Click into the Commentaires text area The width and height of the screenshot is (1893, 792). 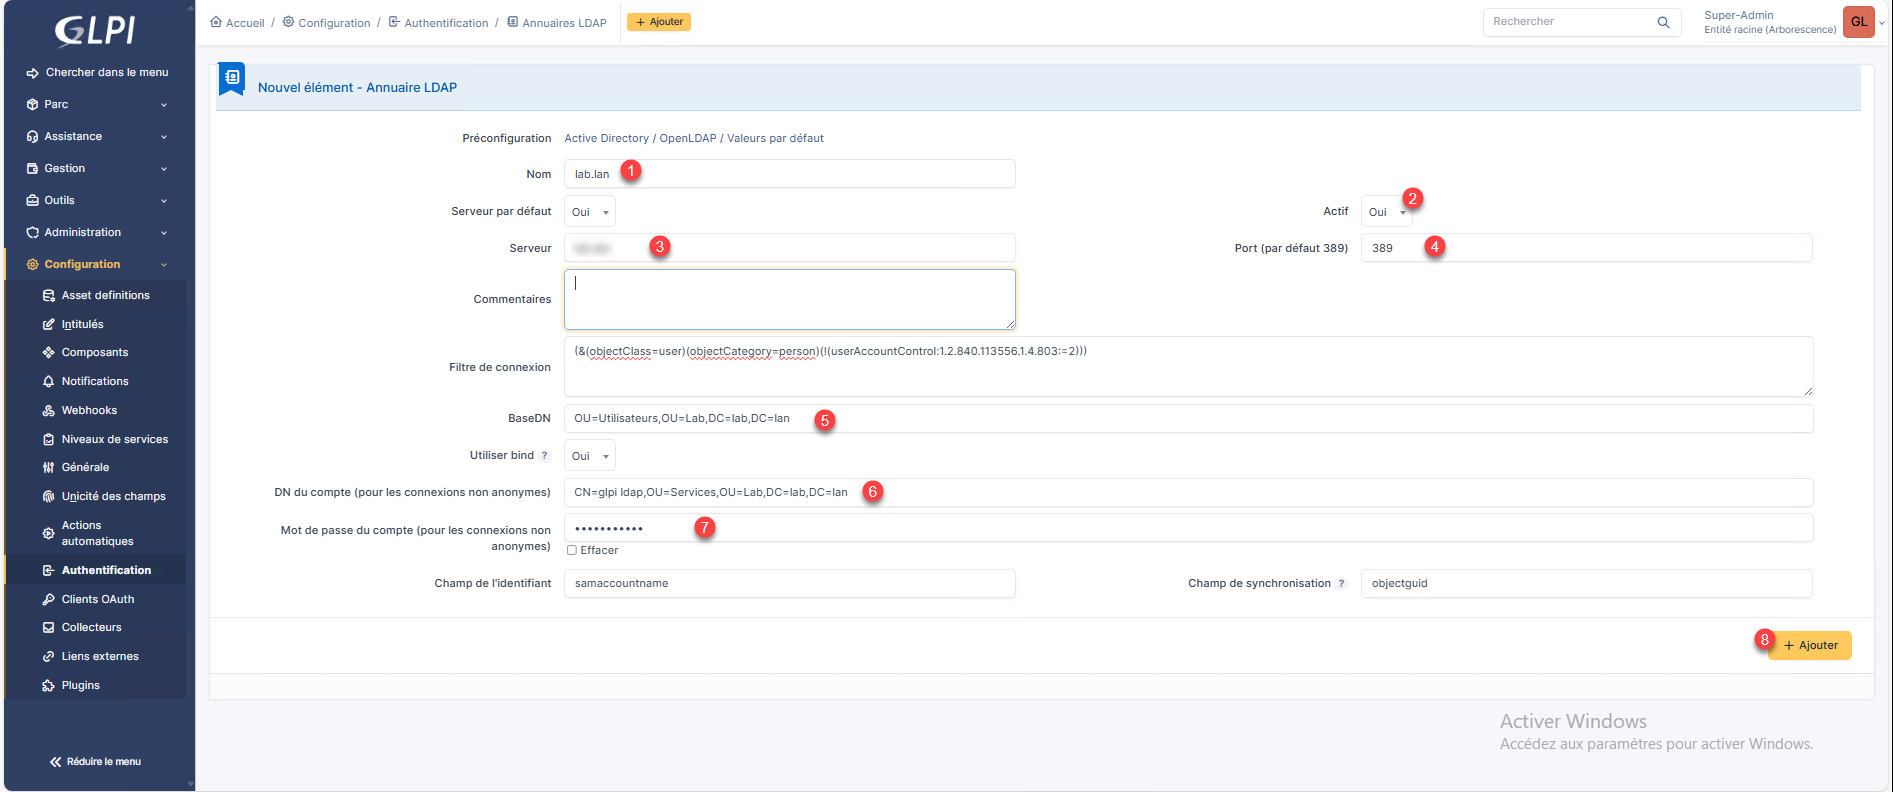789,299
